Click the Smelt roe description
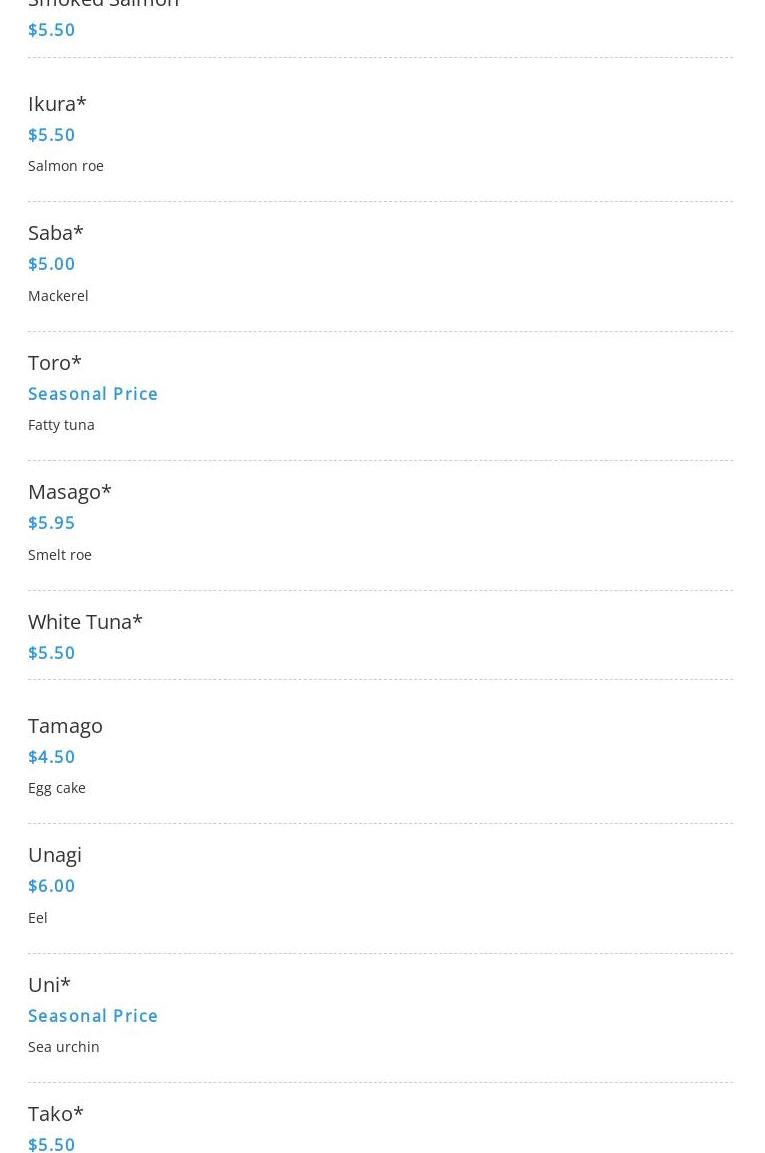This screenshot has width=765, height=1153. [x=60, y=555]
